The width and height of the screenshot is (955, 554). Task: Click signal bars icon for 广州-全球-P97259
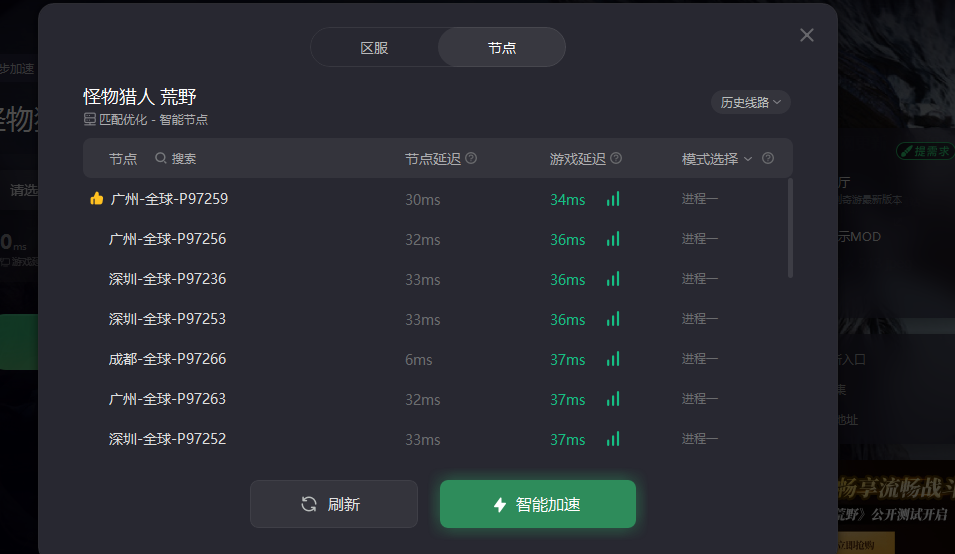(x=613, y=199)
